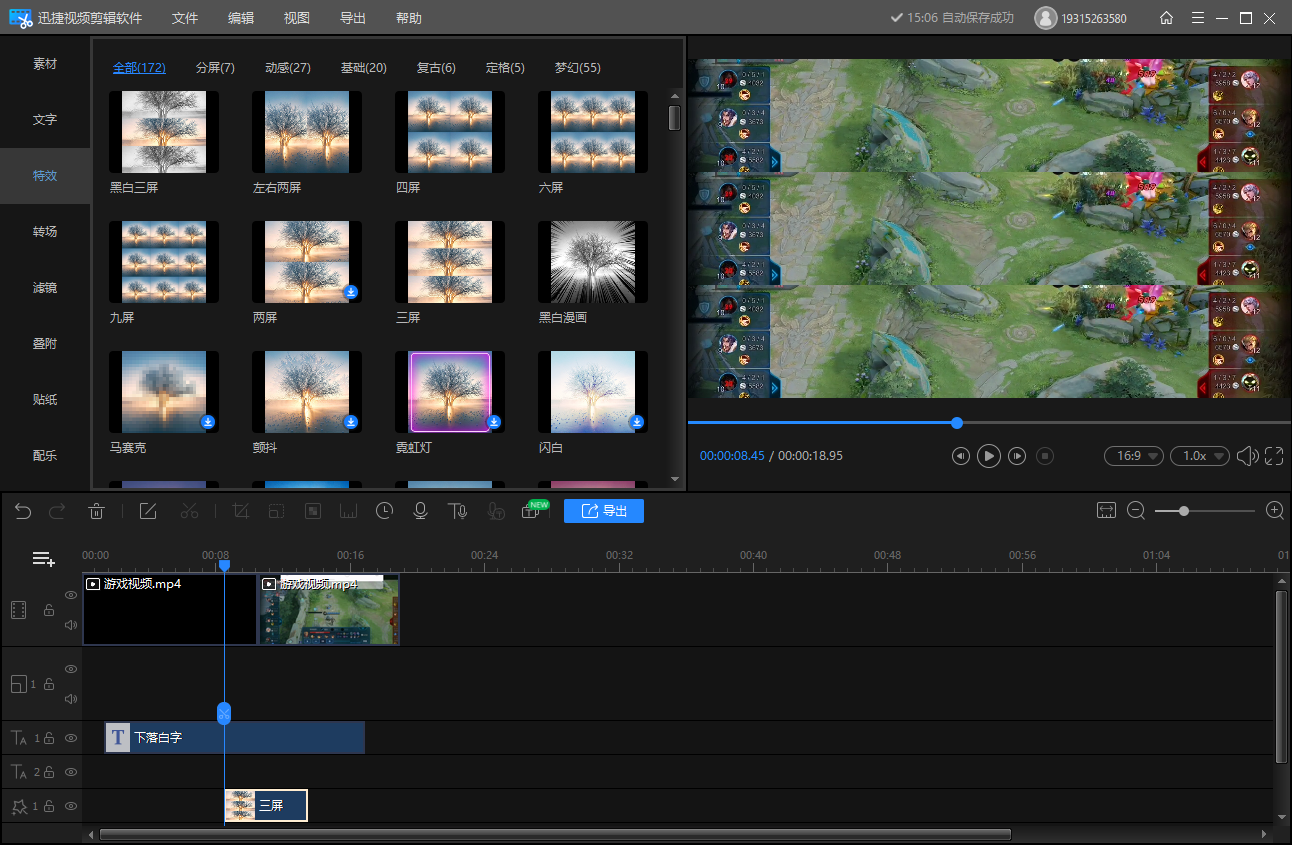This screenshot has height=845, width=1292.
Task: Toggle visibility of picture-in-picture track 1
Action: pos(71,669)
